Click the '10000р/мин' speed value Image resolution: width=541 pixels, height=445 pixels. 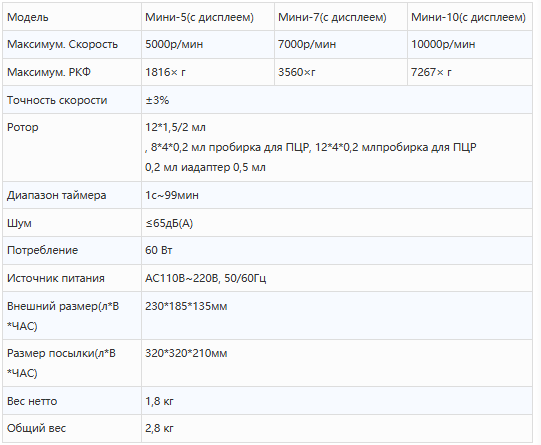443,44
